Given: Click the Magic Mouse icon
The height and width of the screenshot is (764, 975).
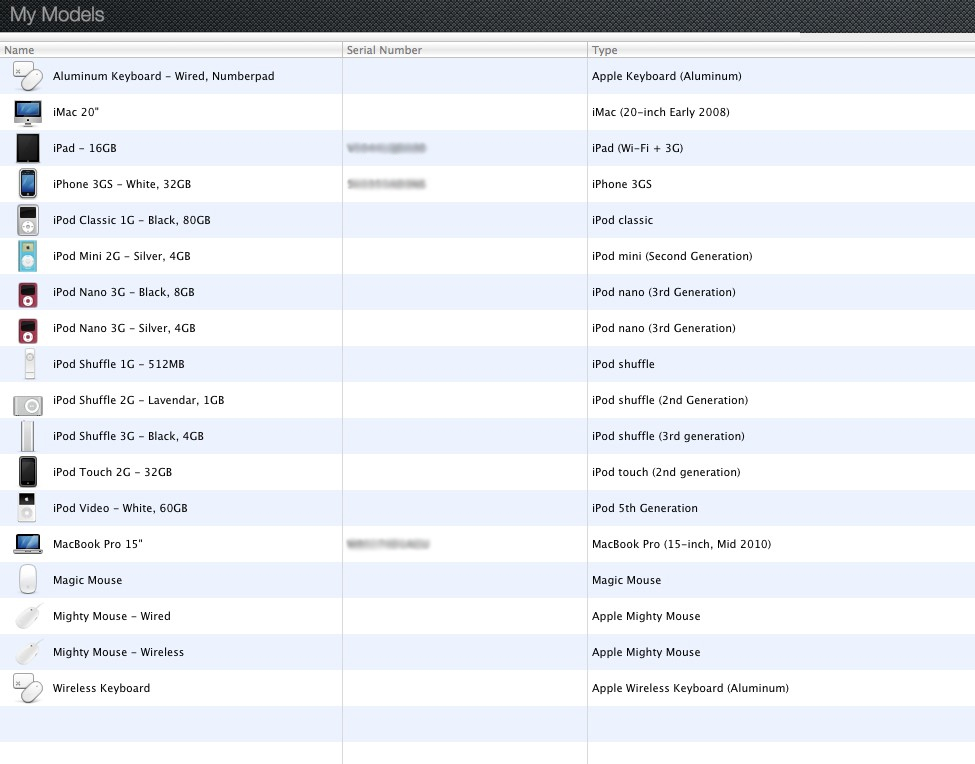Looking at the screenshot, I should click(x=28, y=579).
